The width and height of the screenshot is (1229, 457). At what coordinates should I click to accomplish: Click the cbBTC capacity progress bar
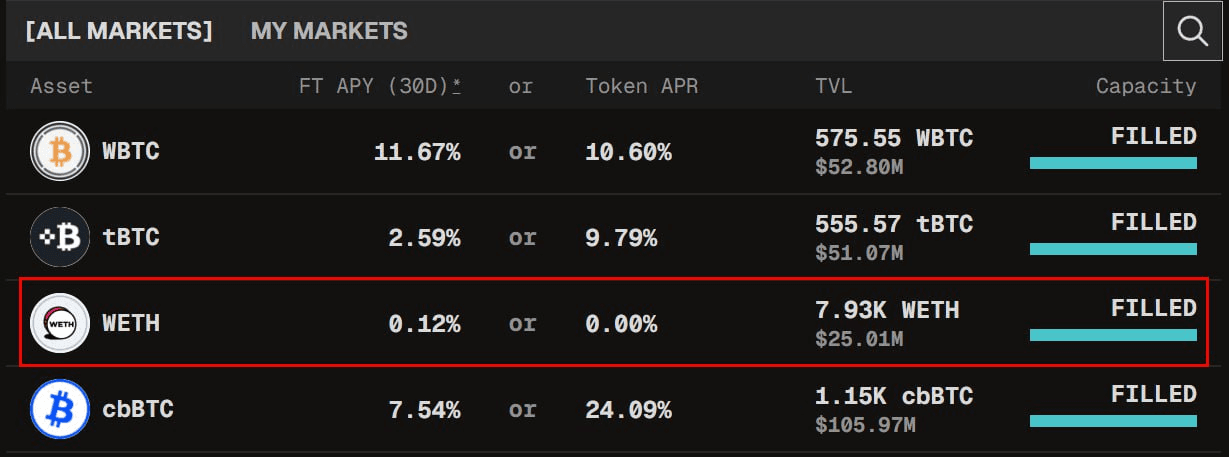[1113, 421]
